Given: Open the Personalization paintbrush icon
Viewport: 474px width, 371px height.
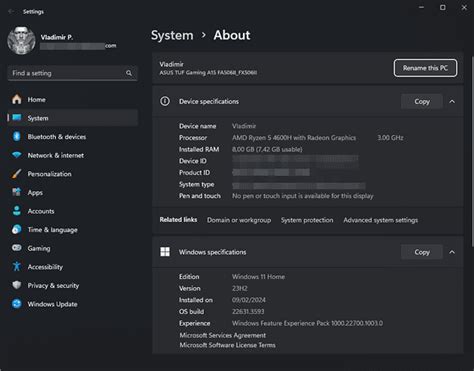Looking at the screenshot, I should click(16, 174).
